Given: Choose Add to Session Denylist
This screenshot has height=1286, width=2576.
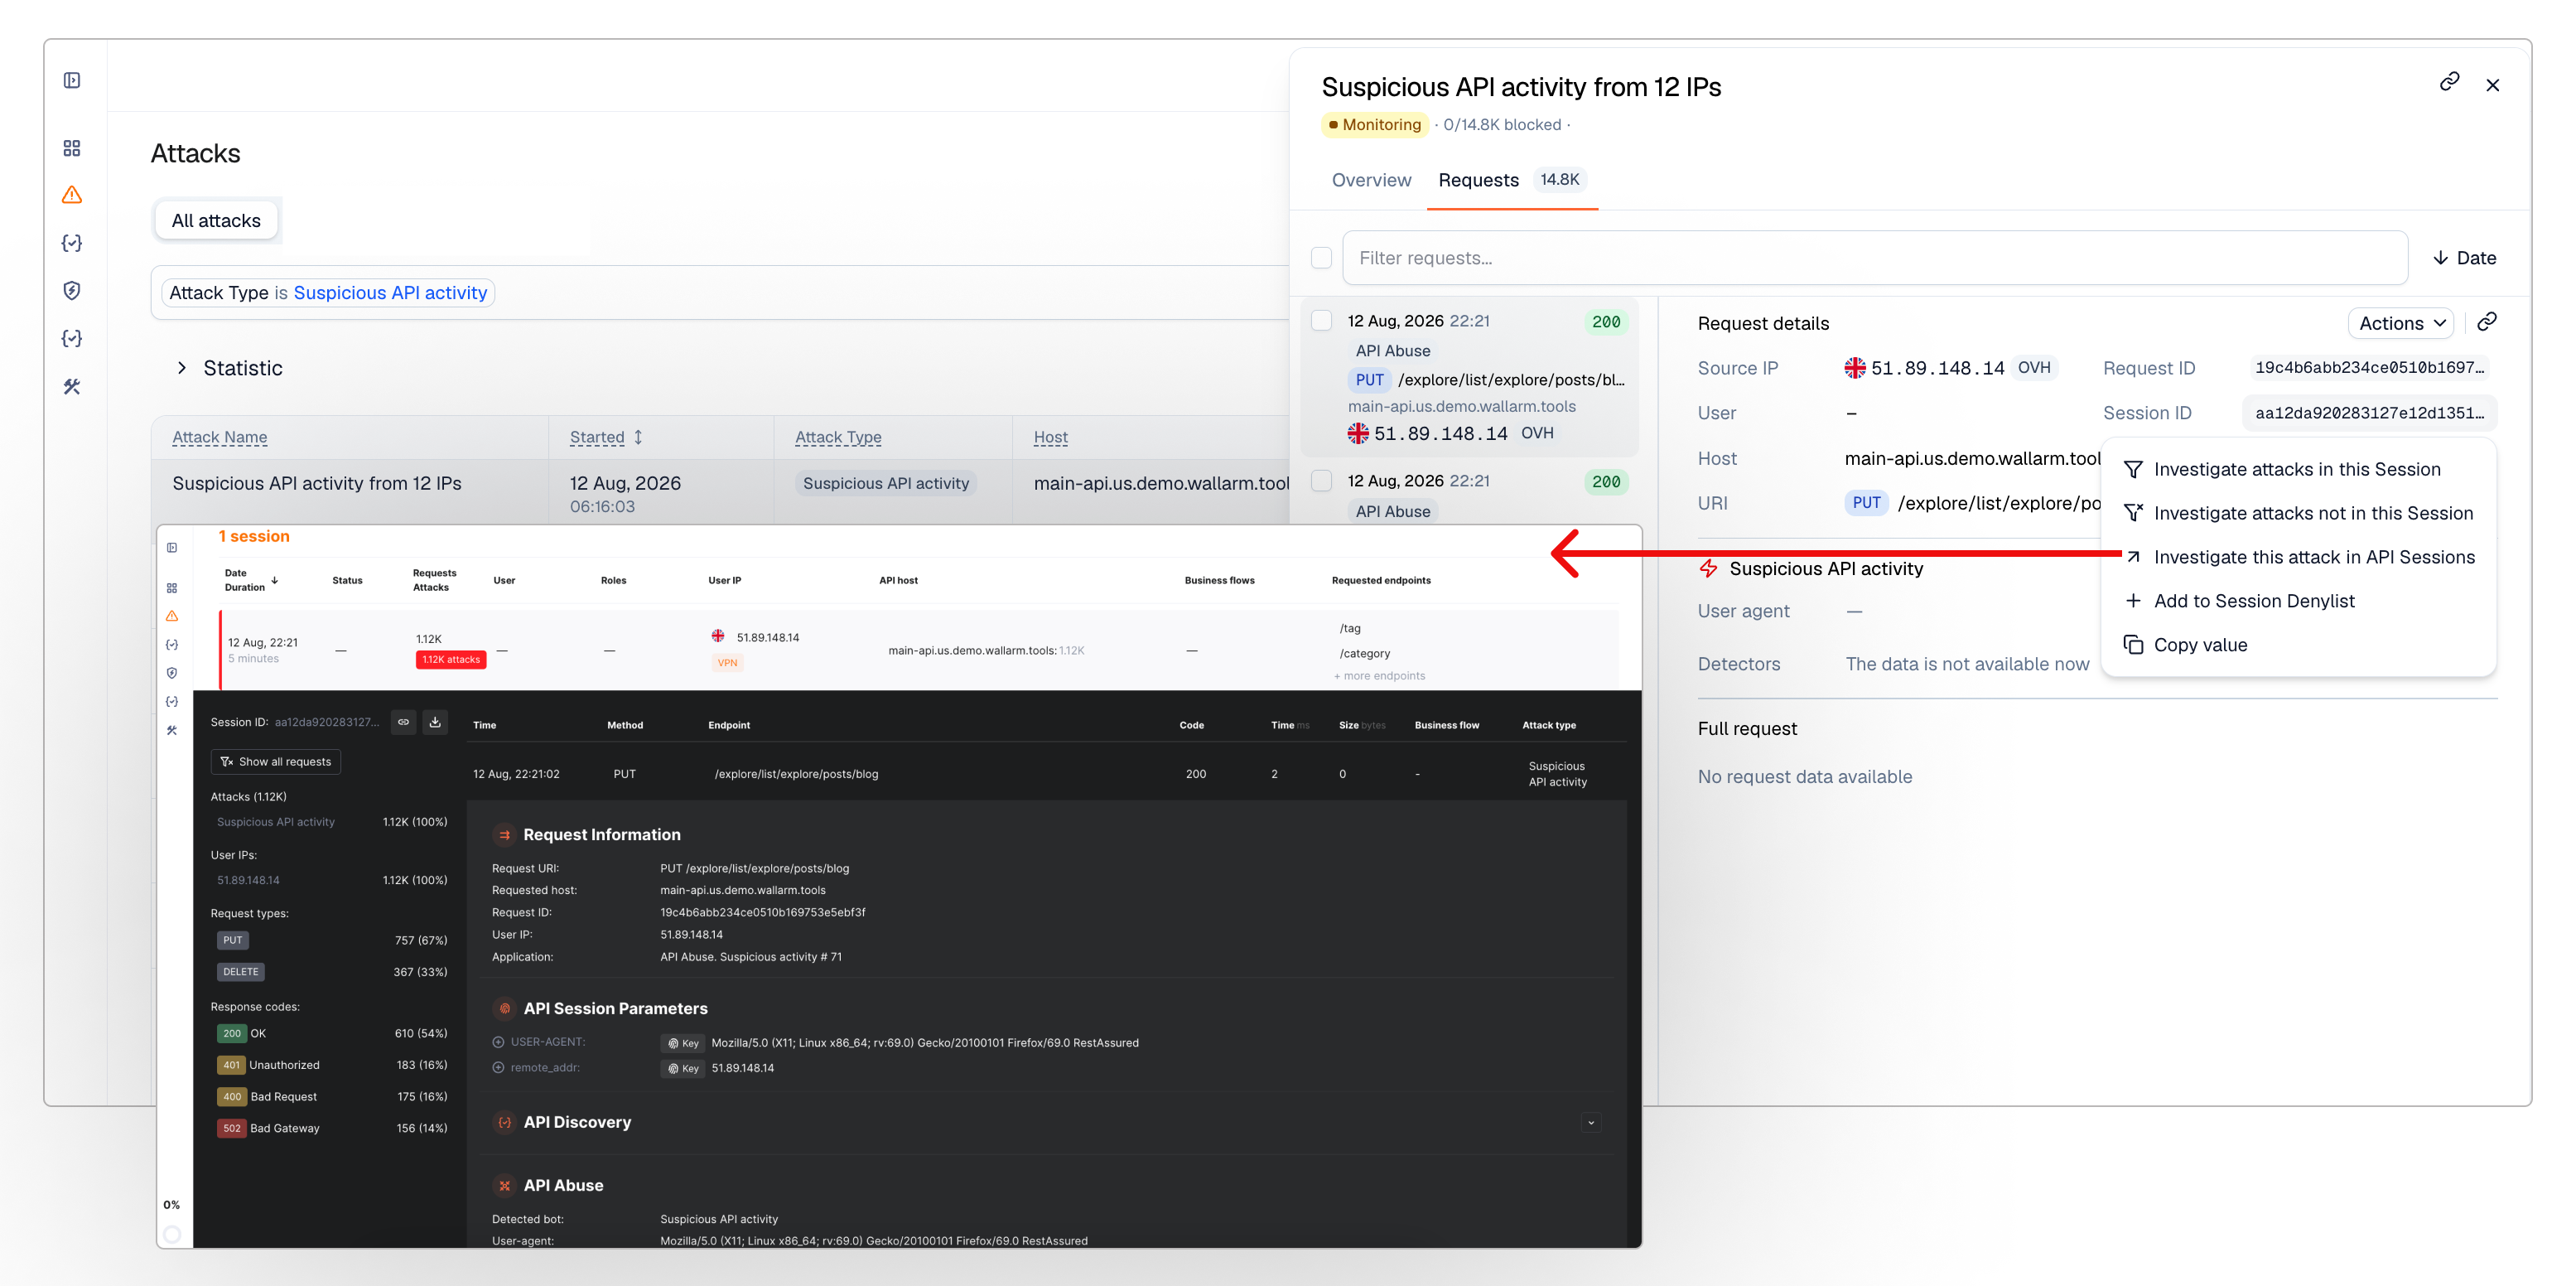Looking at the screenshot, I should tap(2297, 601).
